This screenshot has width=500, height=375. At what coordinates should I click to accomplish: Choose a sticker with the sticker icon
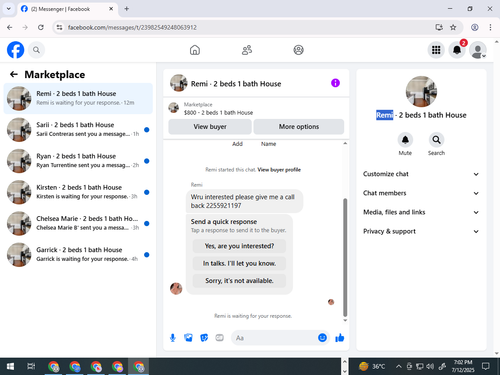[204, 338]
